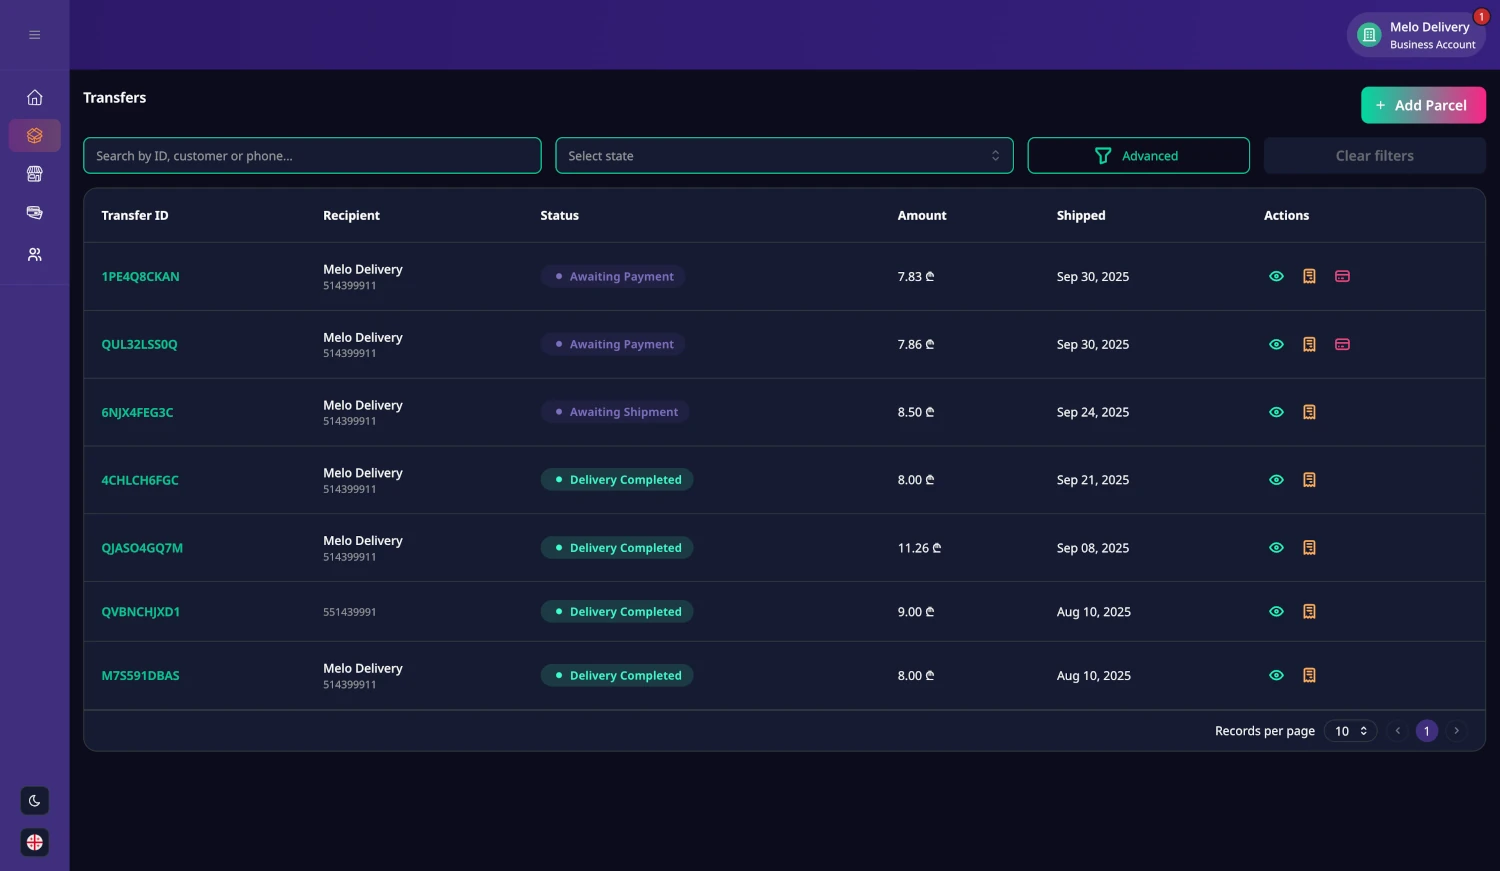Open the Select state dropdown
This screenshot has height=871, width=1500.
click(784, 155)
